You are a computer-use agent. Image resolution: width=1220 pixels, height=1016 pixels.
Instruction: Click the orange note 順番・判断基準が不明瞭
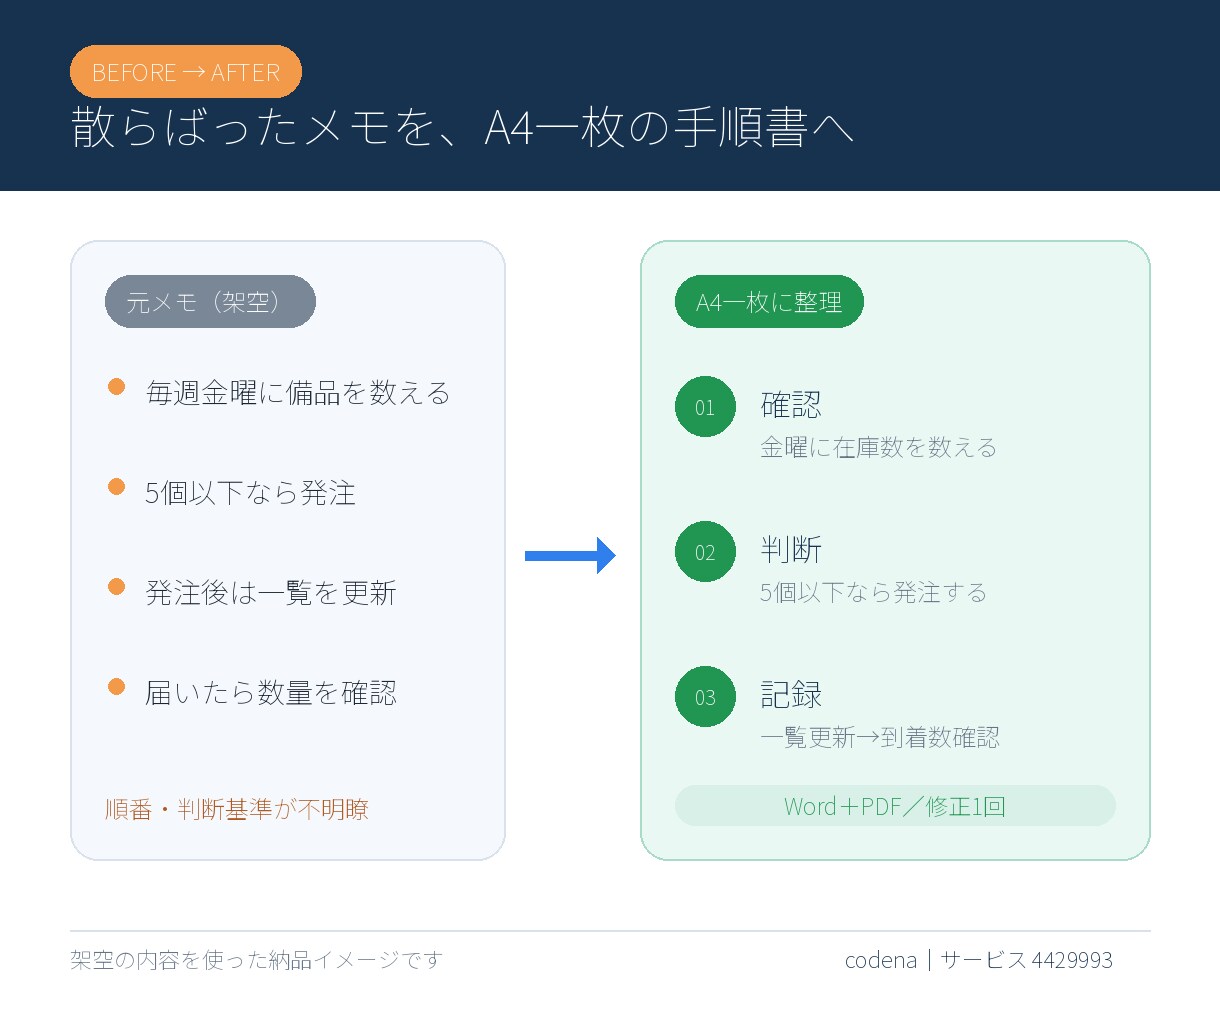[237, 809]
